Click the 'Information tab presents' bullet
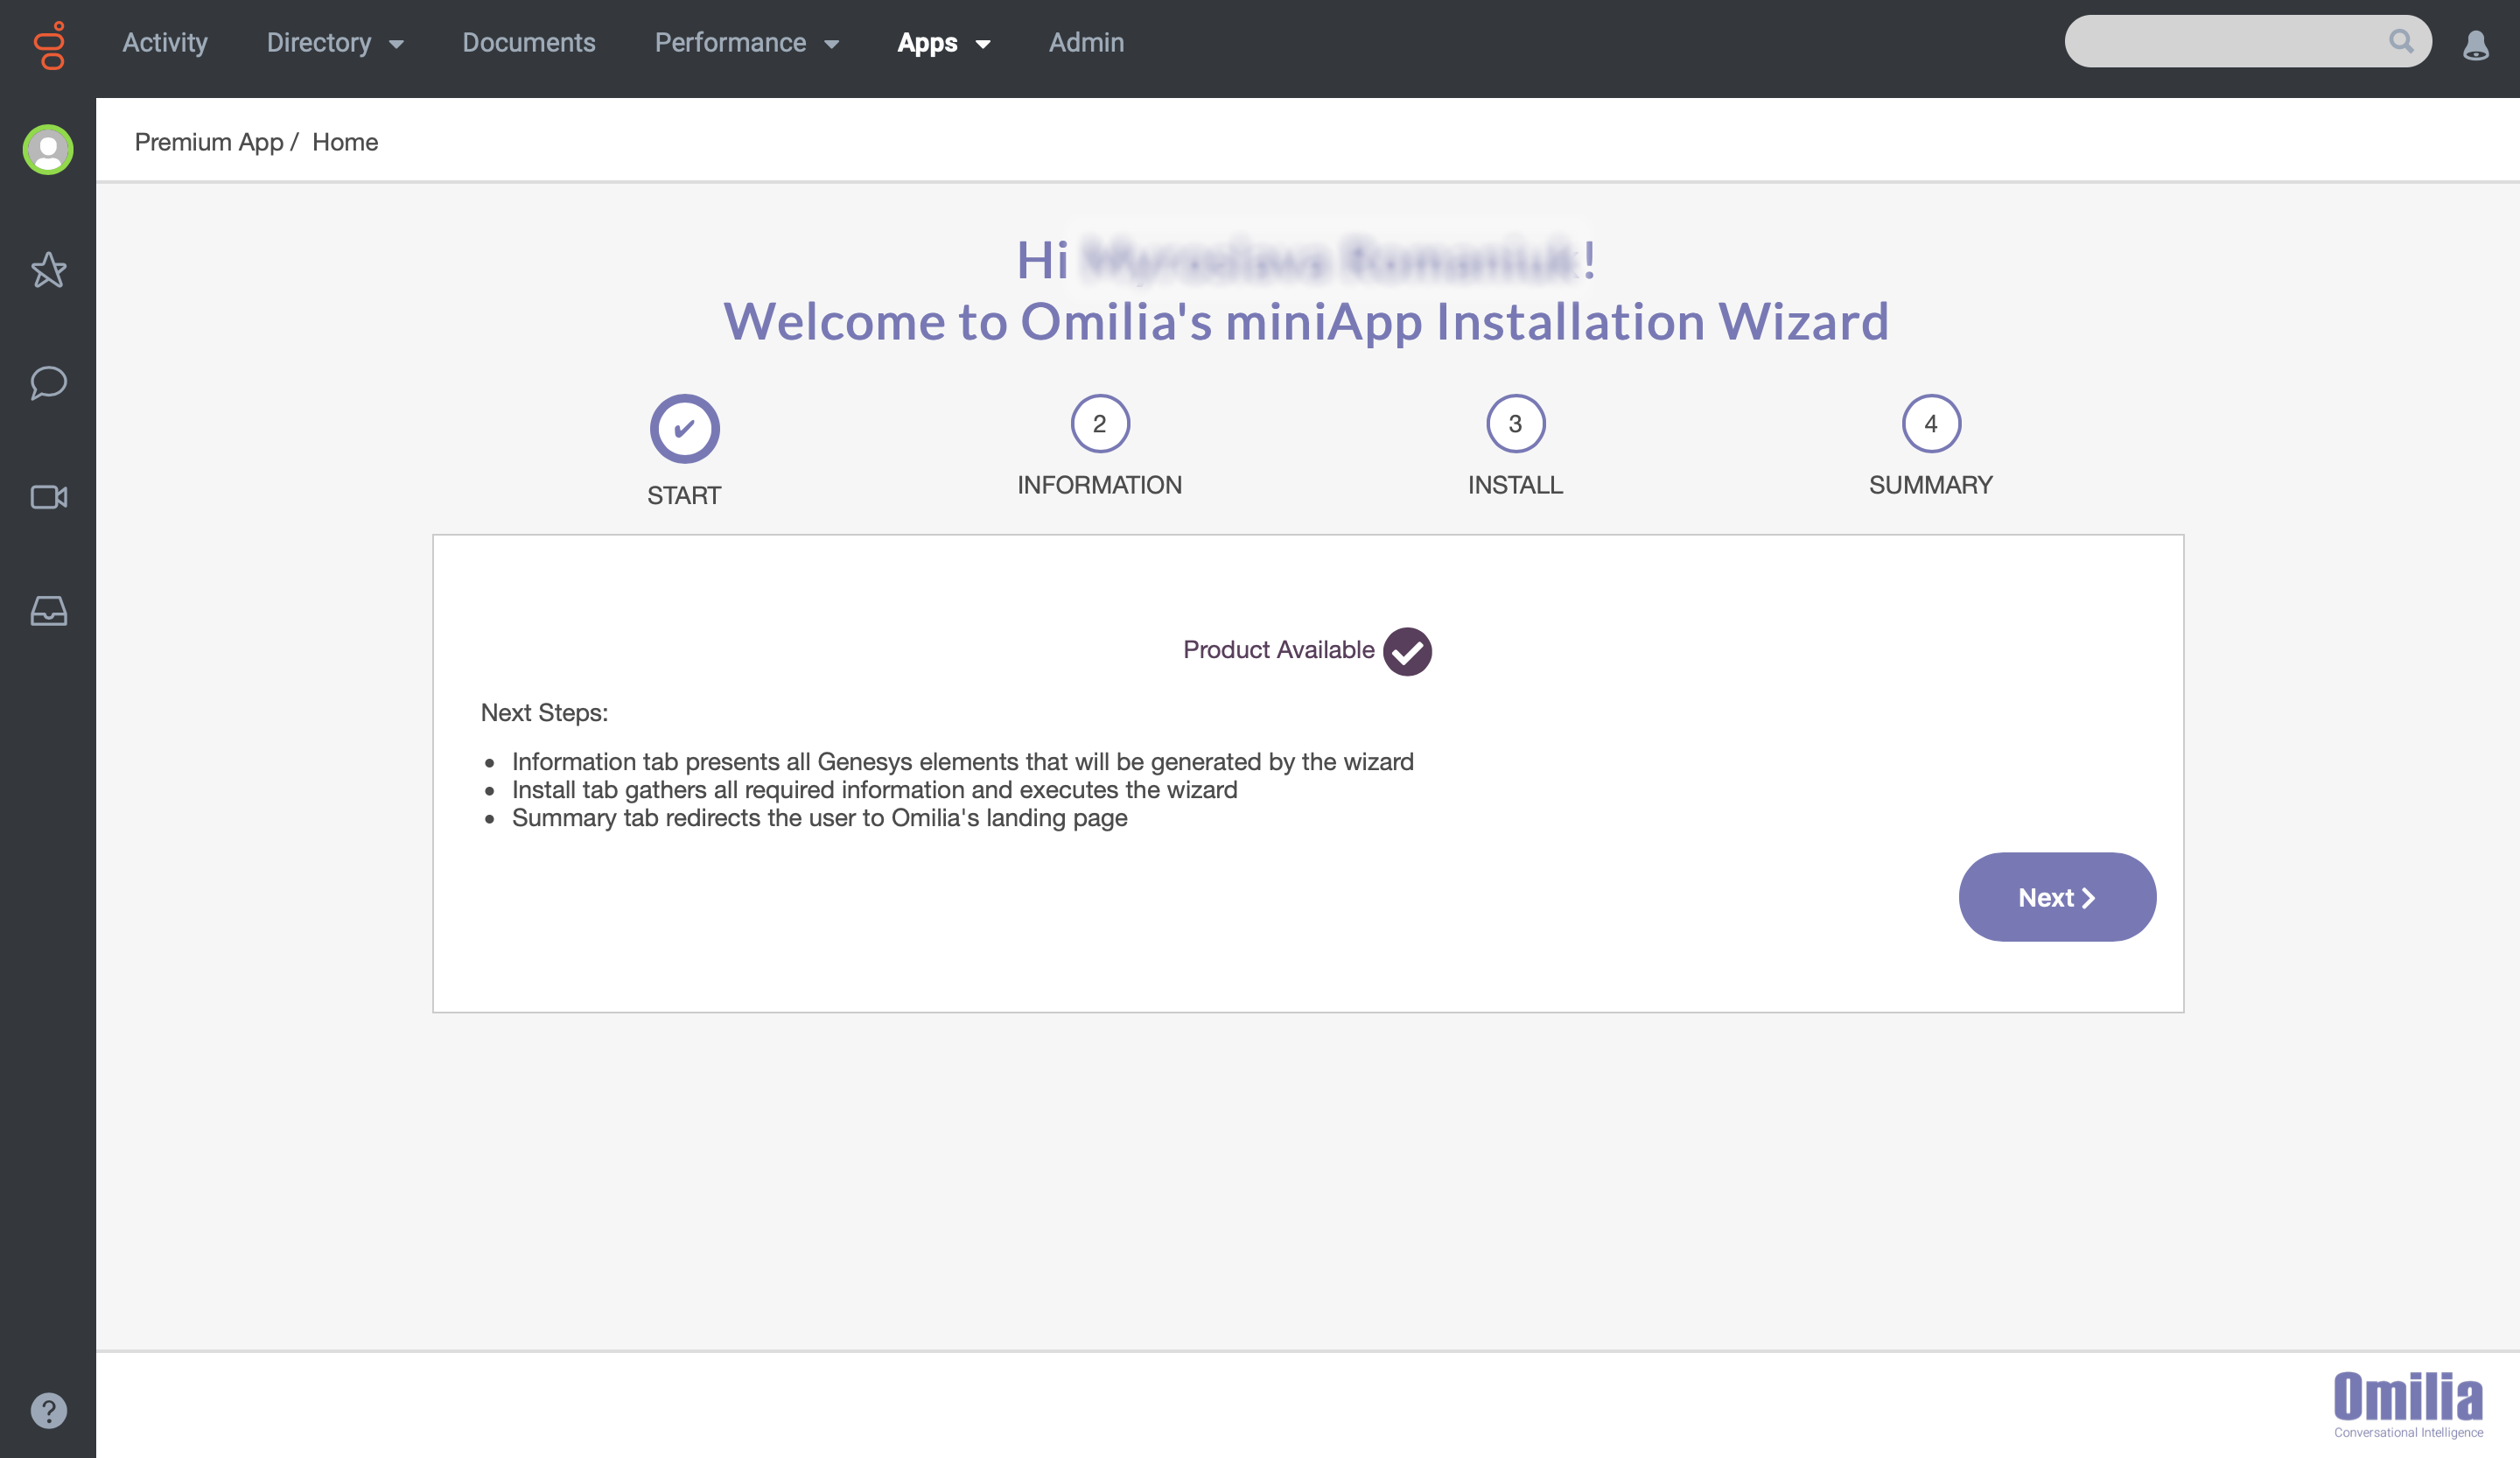The image size is (2520, 1458). click(x=962, y=762)
